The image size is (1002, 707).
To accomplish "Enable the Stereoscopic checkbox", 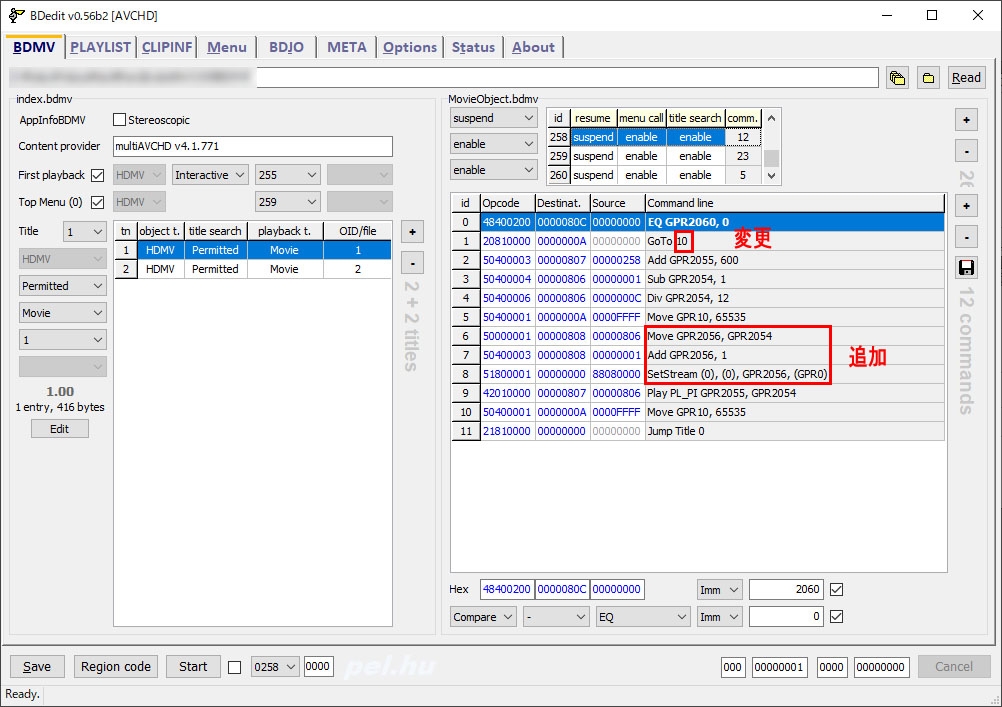I will [120, 120].
